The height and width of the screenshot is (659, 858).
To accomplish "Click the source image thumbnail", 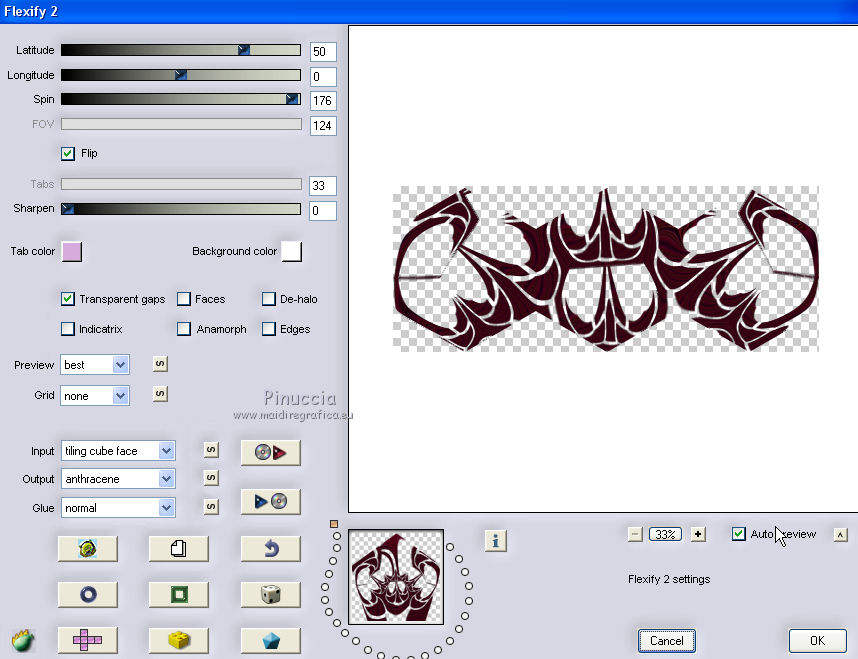I will (x=396, y=577).
